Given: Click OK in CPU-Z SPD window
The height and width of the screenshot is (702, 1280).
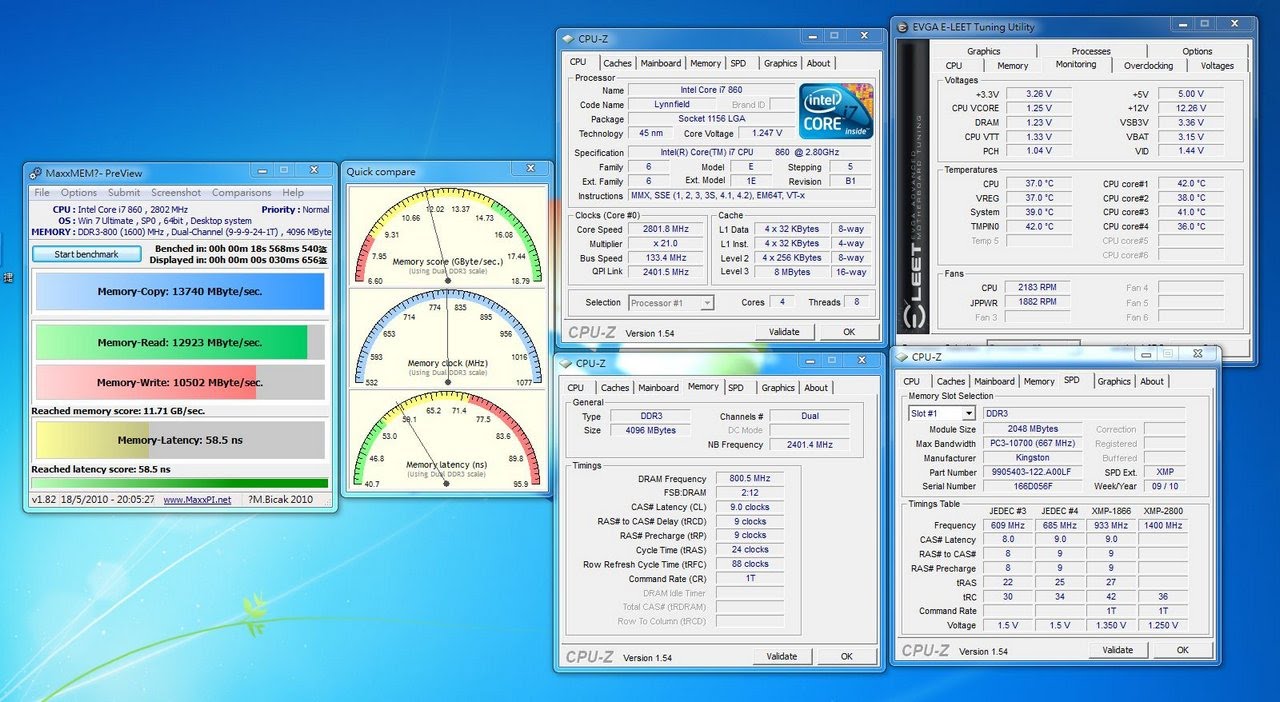Looking at the screenshot, I should point(1182,650).
